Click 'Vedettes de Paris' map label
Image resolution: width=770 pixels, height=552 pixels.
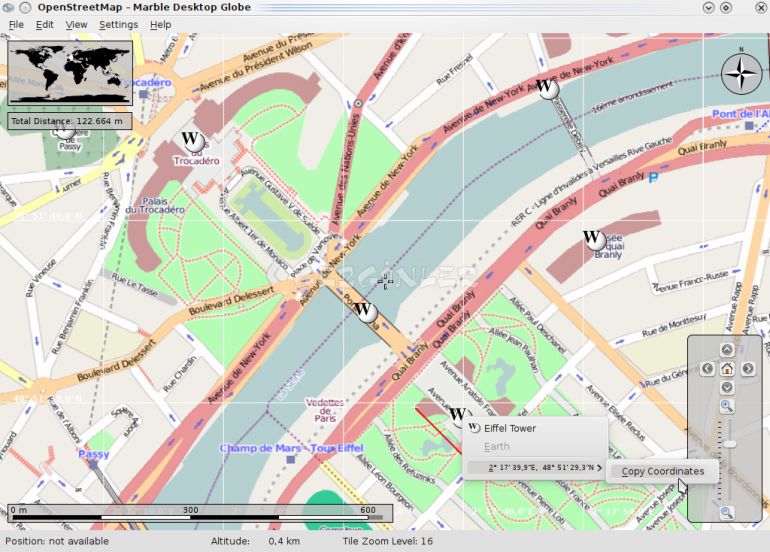coord(325,411)
